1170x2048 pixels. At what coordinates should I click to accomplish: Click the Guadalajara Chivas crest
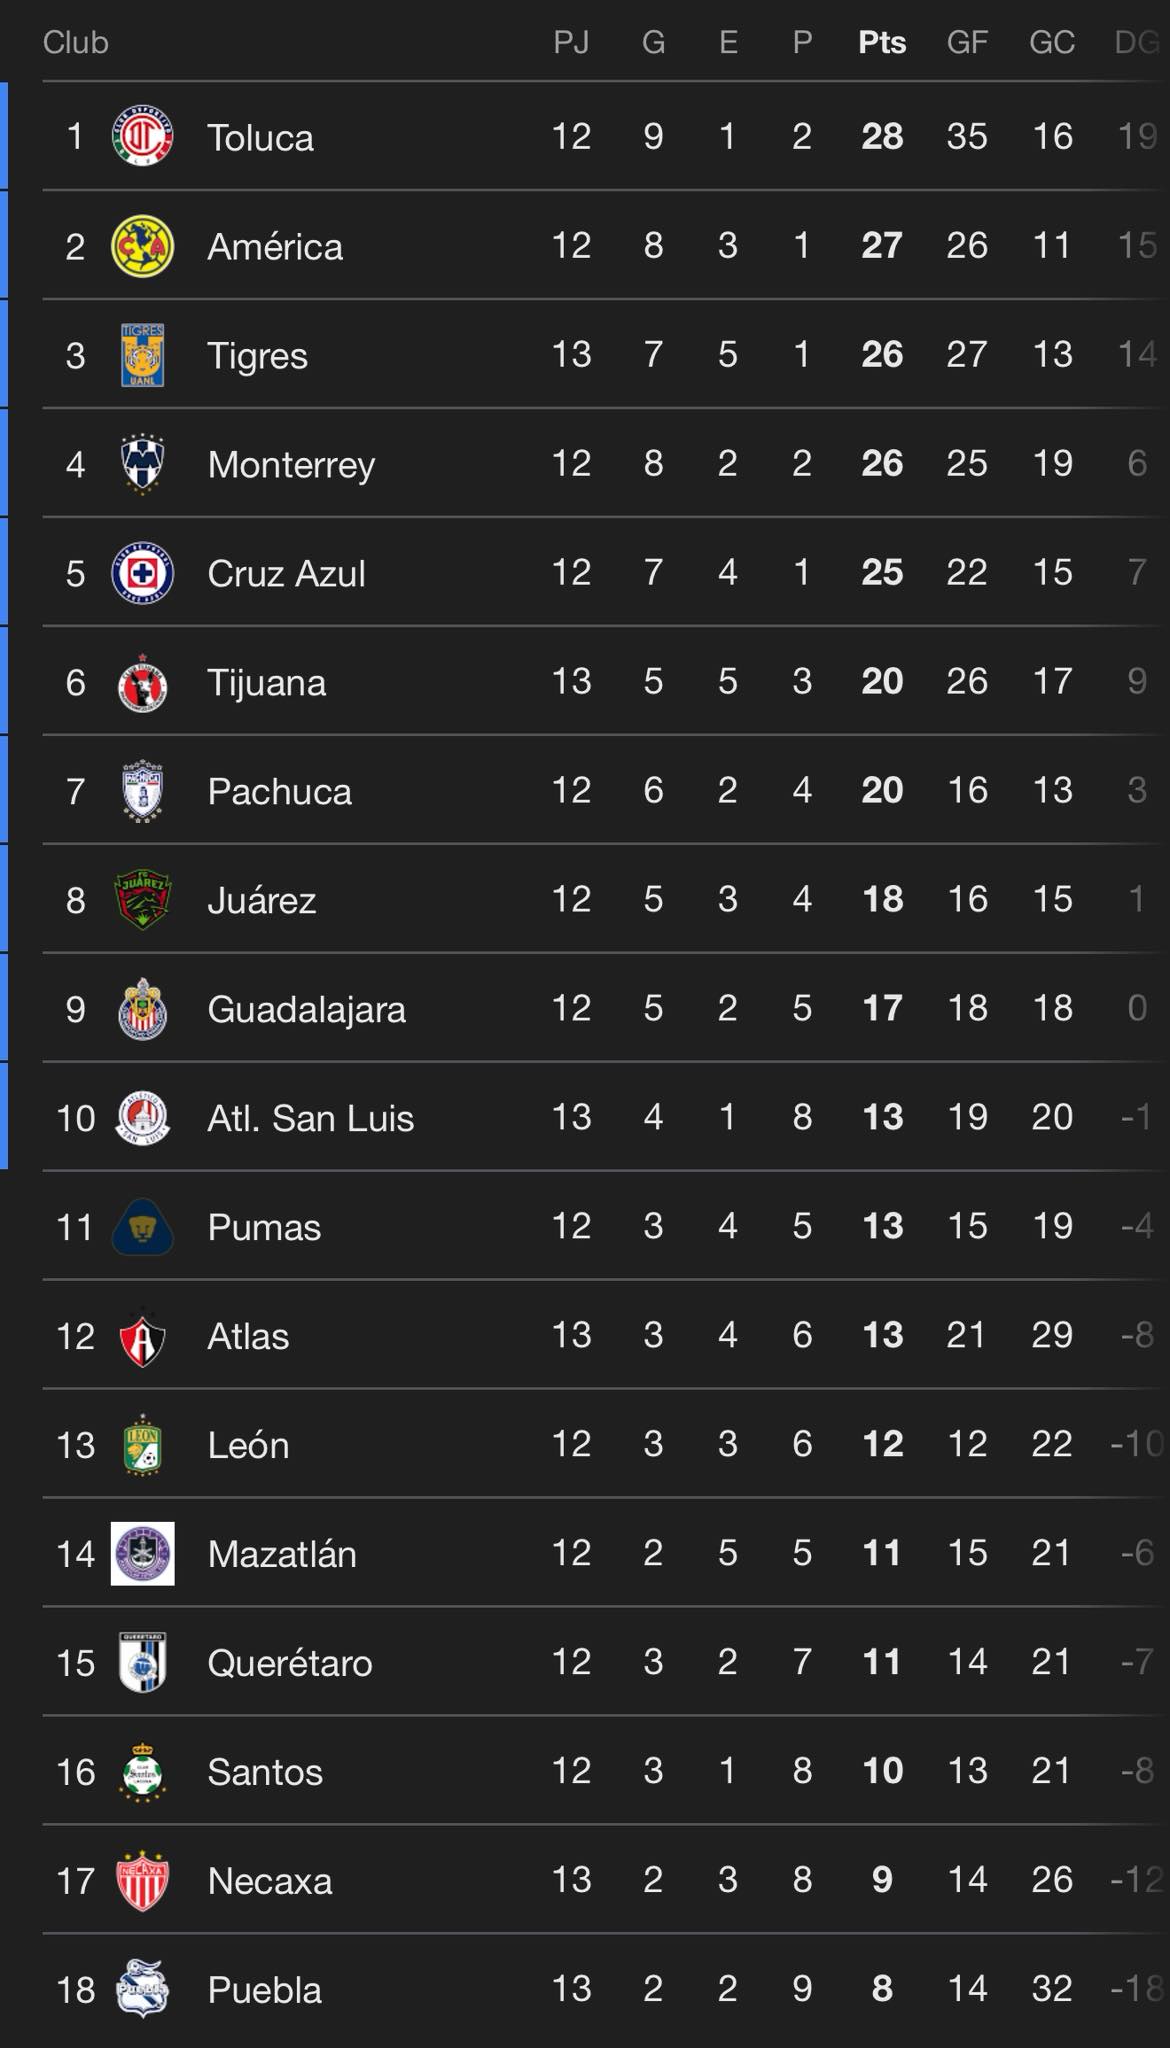tap(142, 1009)
